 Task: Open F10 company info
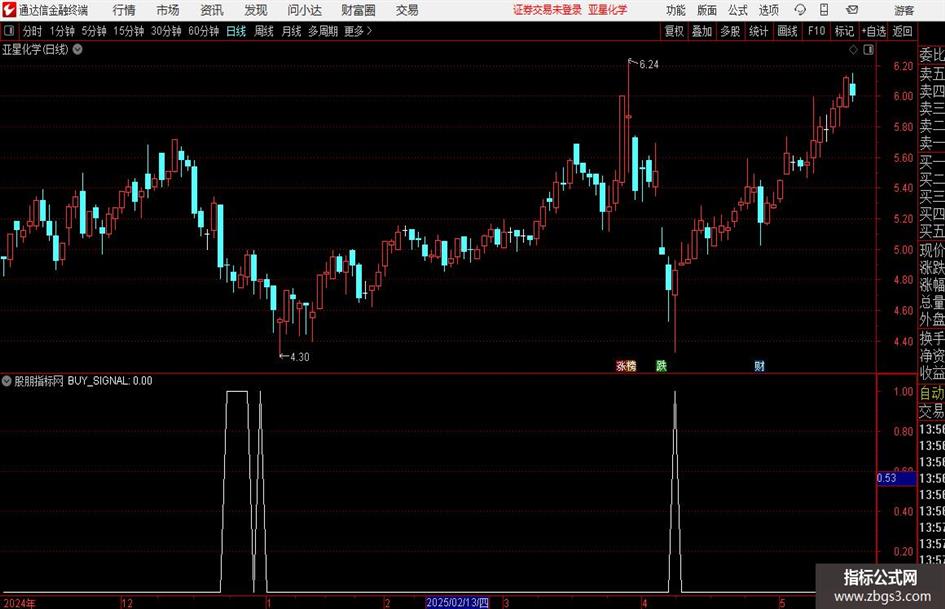pos(817,31)
